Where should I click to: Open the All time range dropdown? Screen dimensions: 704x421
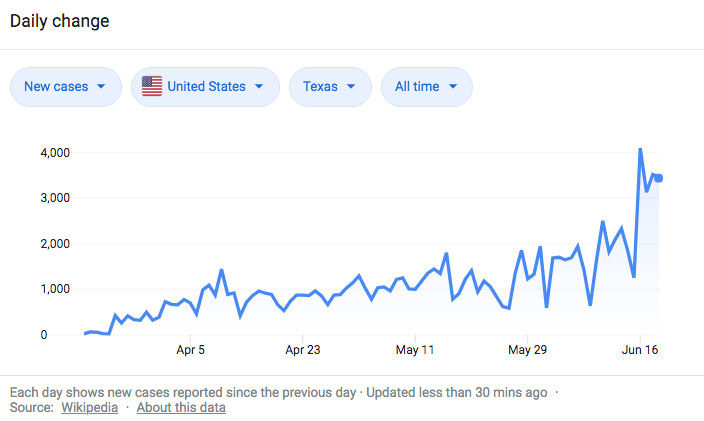pyautogui.click(x=426, y=87)
